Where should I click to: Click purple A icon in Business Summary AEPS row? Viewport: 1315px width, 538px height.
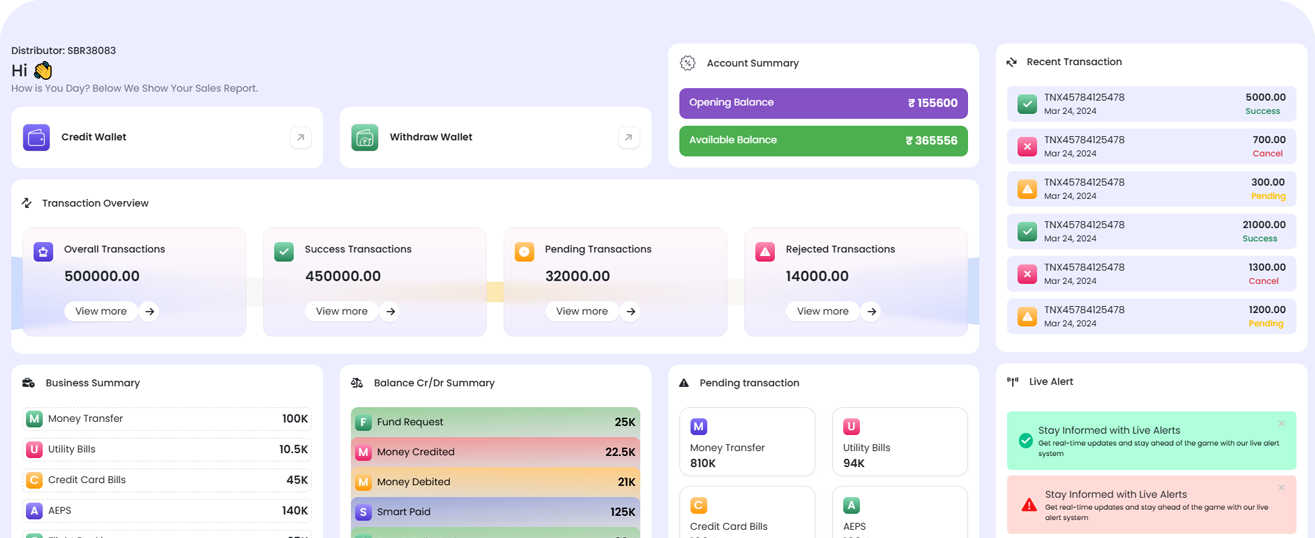click(x=34, y=511)
